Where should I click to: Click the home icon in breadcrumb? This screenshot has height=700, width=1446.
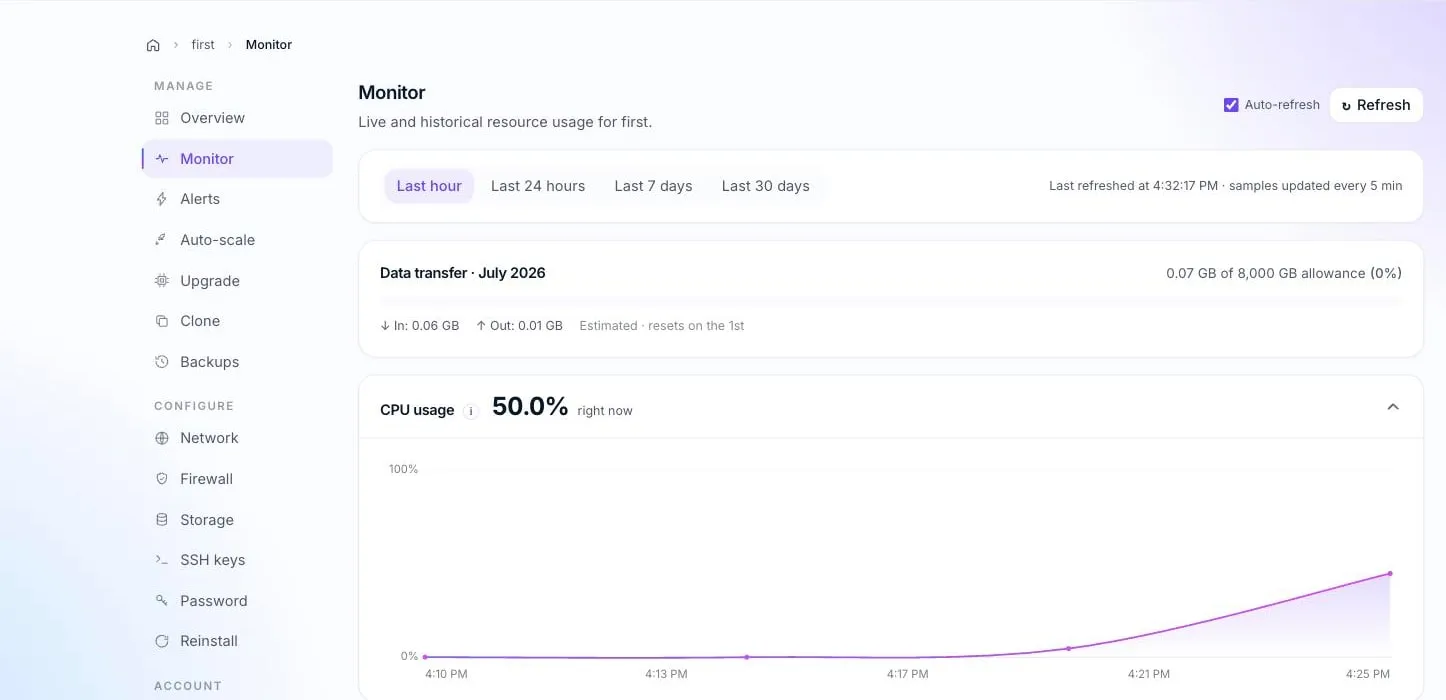[153, 45]
